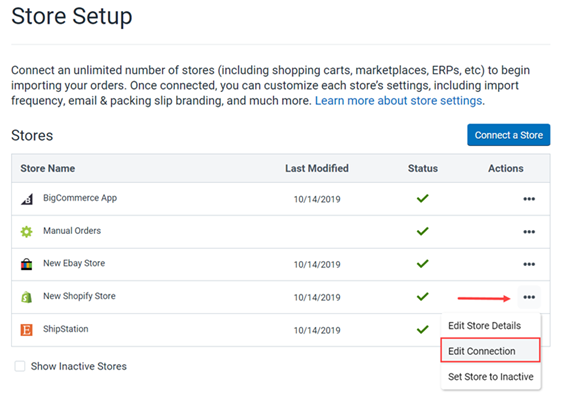Click the Connect a Store button
The height and width of the screenshot is (413, 570).
click(x=509, y=135)
